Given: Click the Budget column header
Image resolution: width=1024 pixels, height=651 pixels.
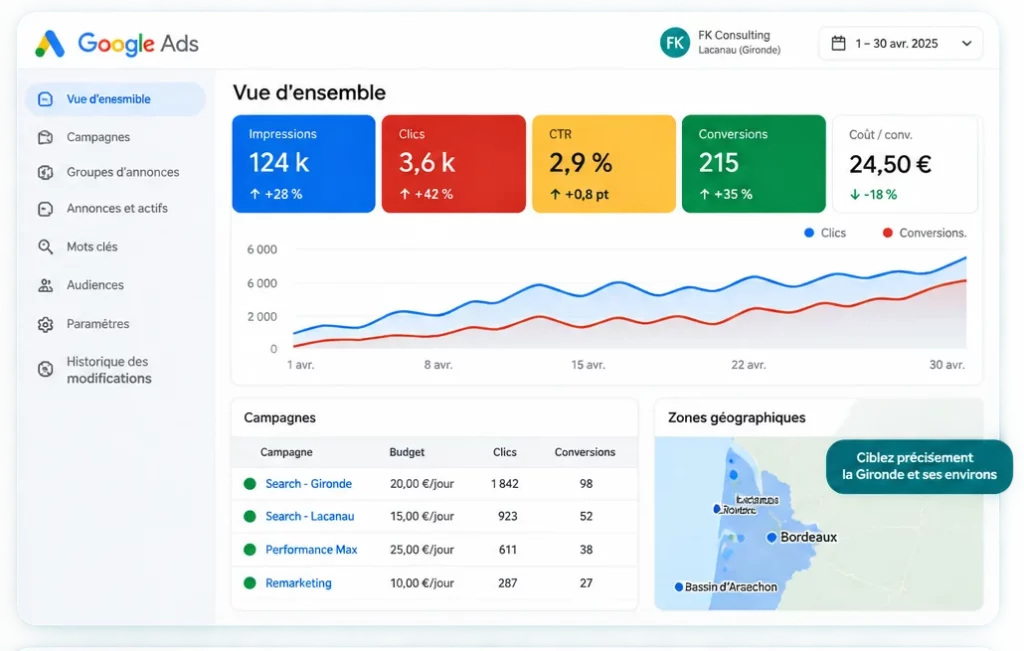Looking at the screenshot, I should 407,453.
